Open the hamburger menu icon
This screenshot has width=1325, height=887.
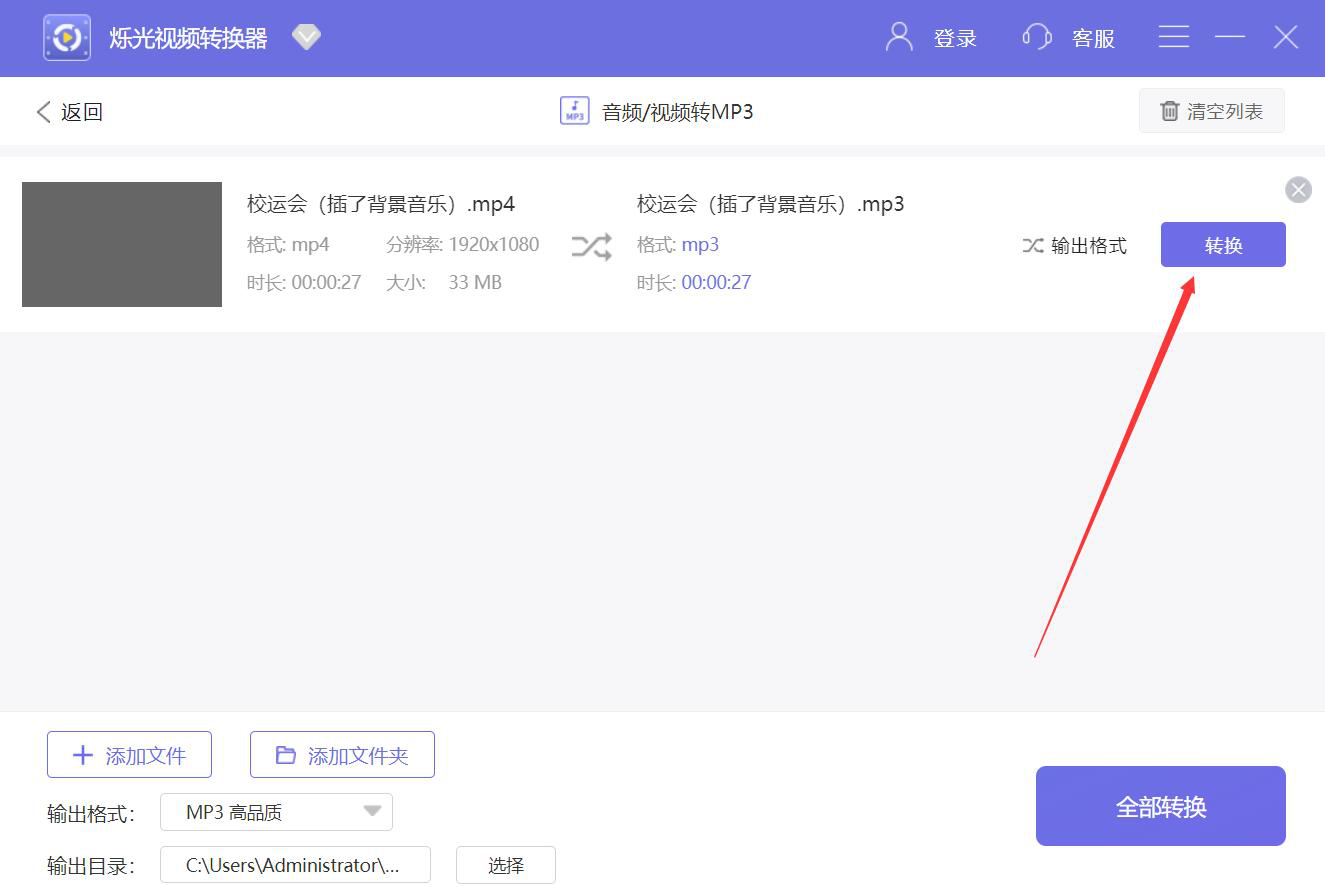click(1174, 37)
